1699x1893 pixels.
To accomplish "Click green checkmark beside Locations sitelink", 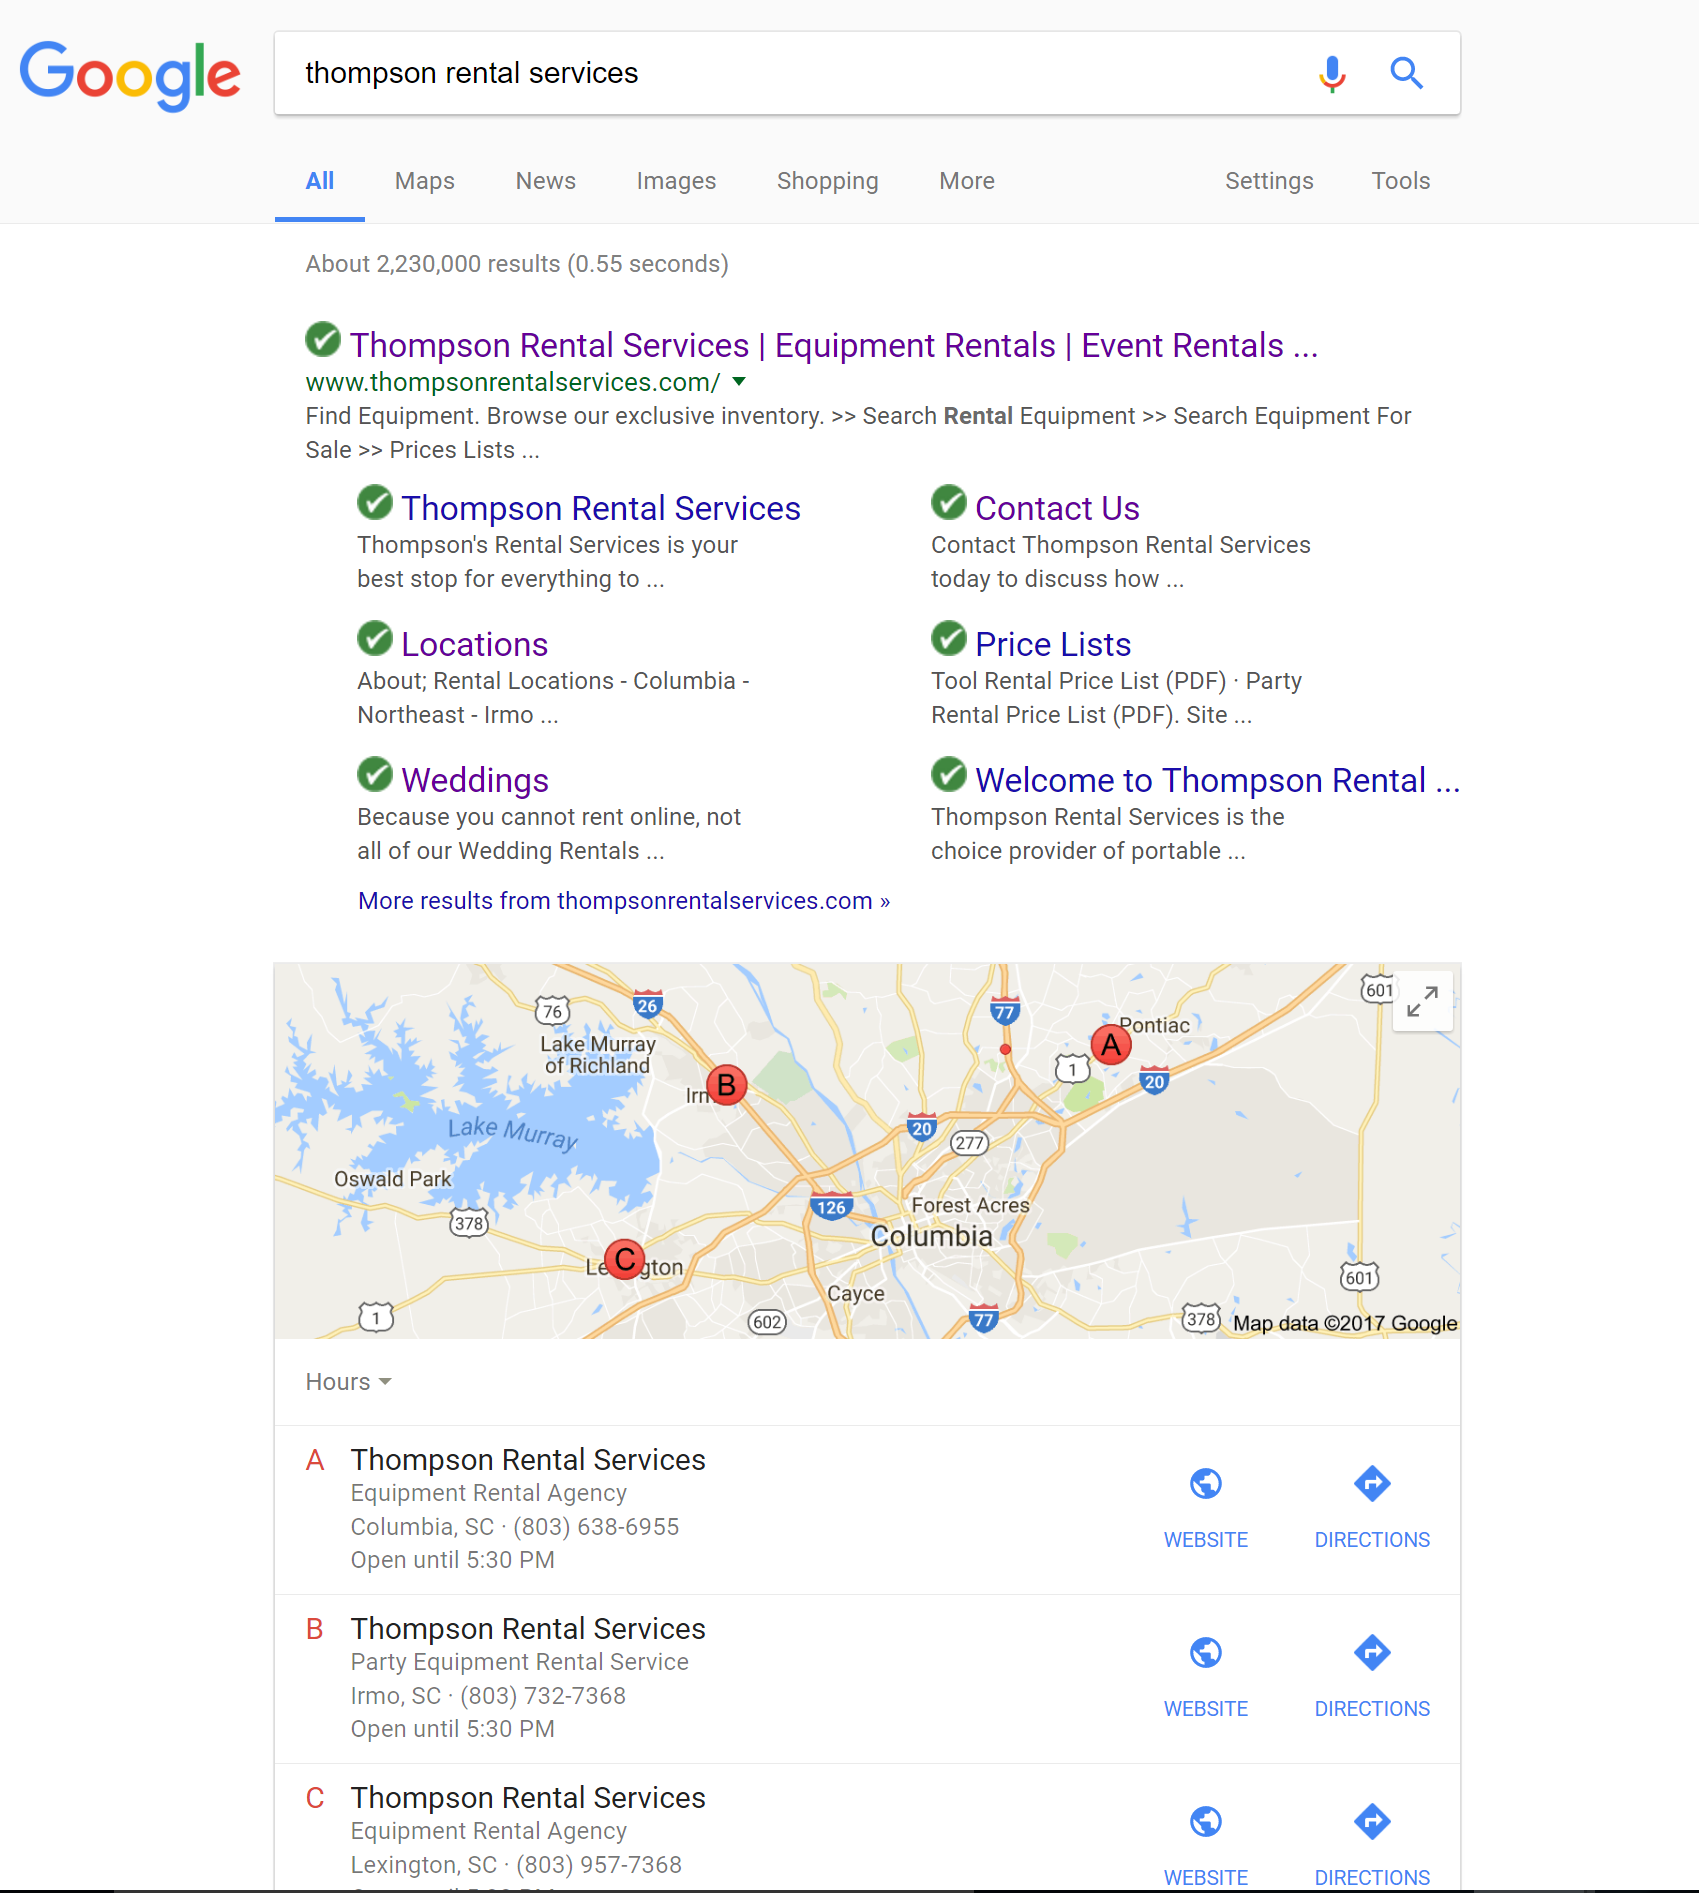I will (375, 639).
